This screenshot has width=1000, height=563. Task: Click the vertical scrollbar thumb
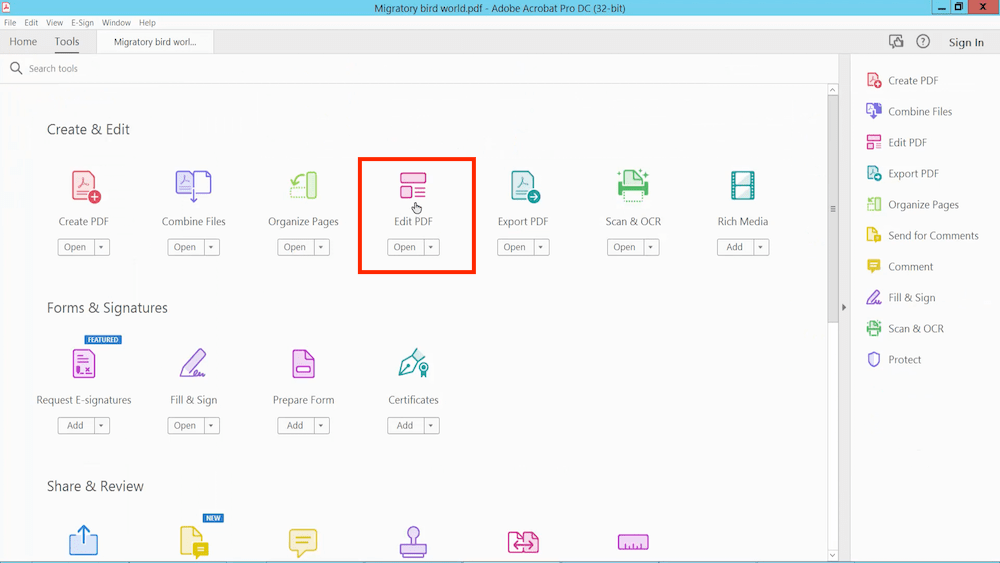click(x=833, y=209)
